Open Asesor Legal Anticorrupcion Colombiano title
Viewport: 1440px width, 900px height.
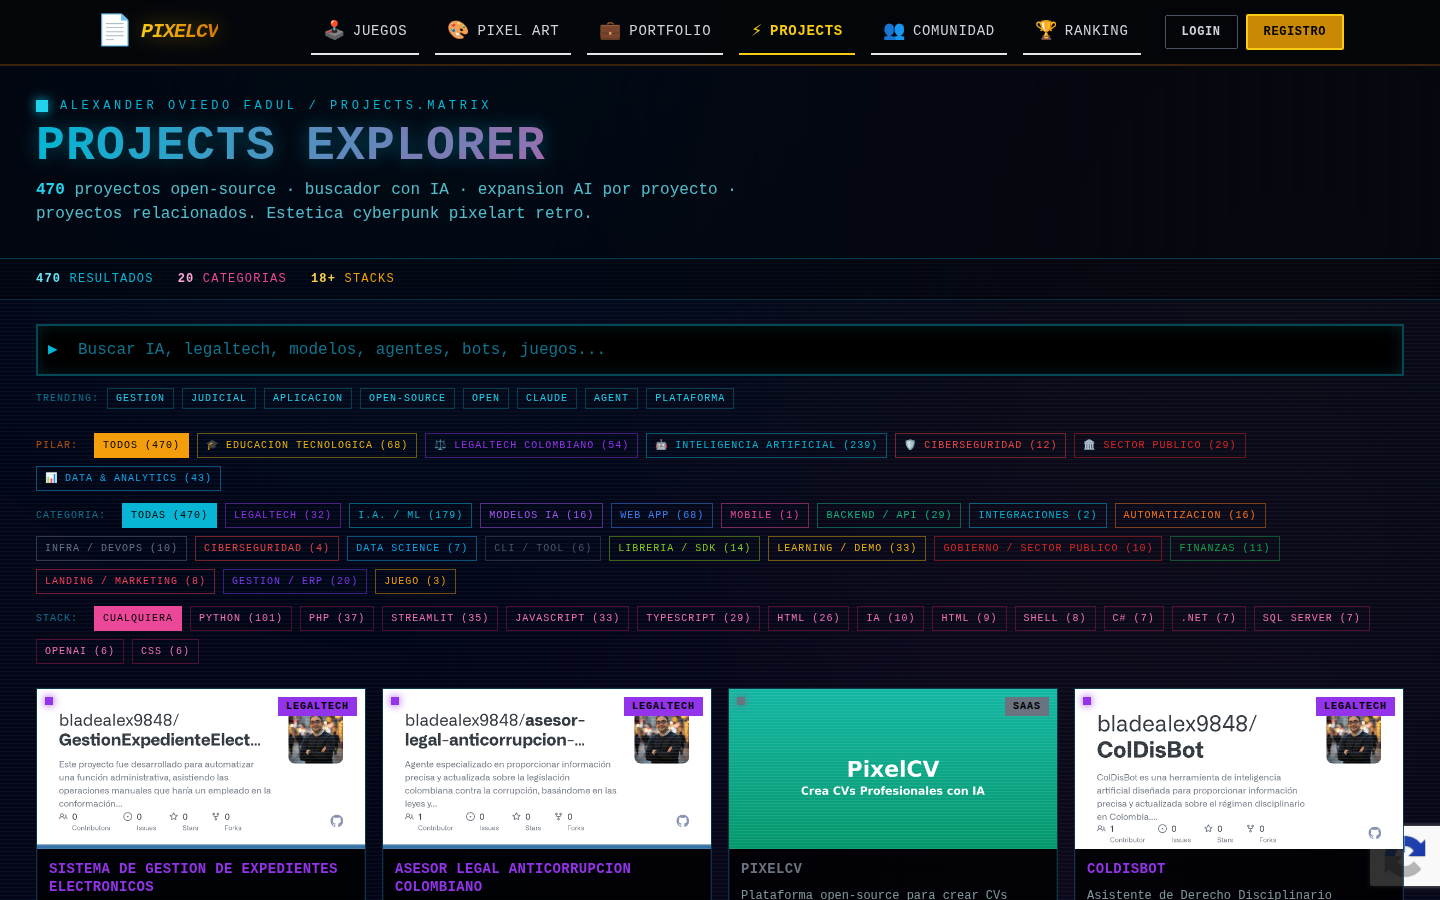point(513,877)
